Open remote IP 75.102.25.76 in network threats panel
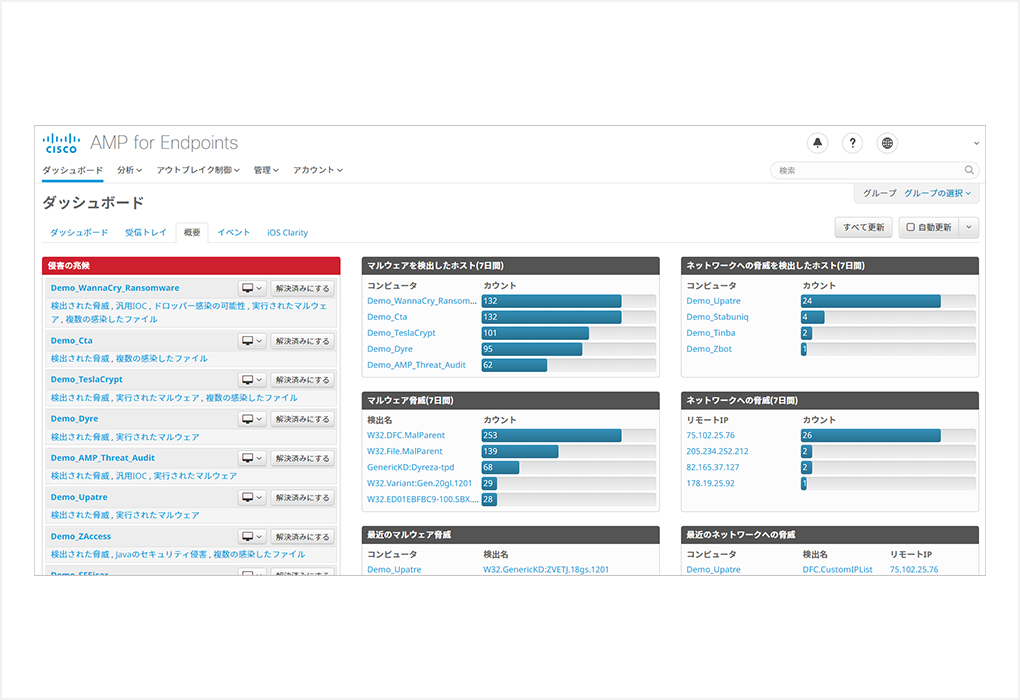 click(x=710, y=435)
